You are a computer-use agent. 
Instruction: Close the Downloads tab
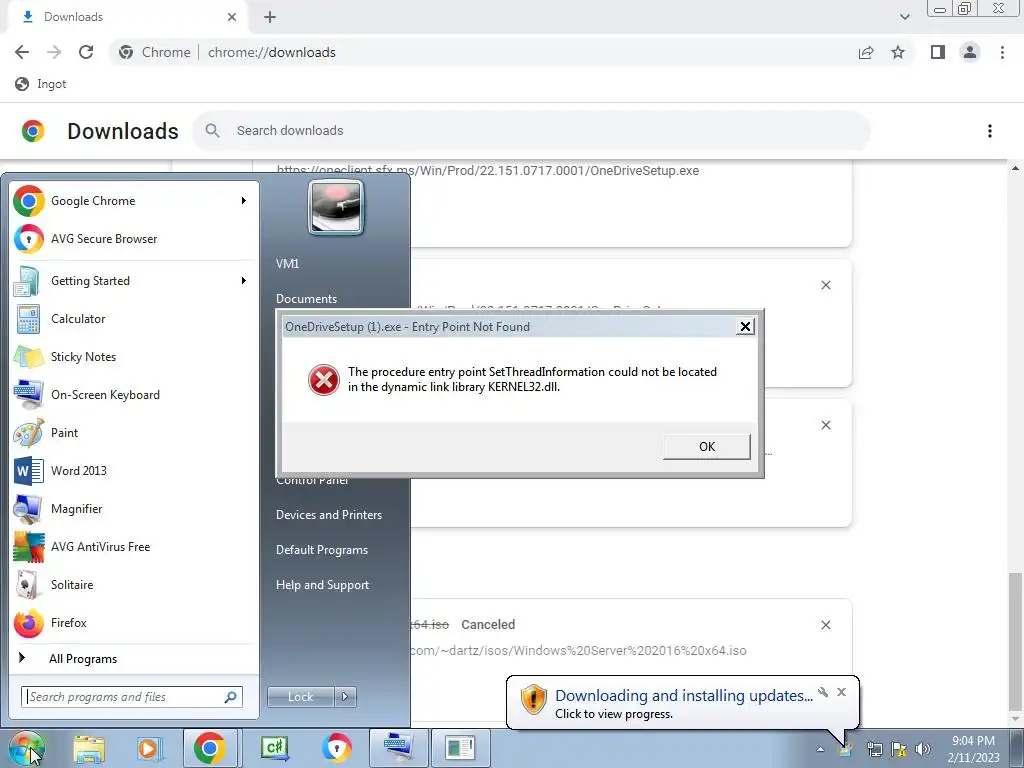coord(232,17)
